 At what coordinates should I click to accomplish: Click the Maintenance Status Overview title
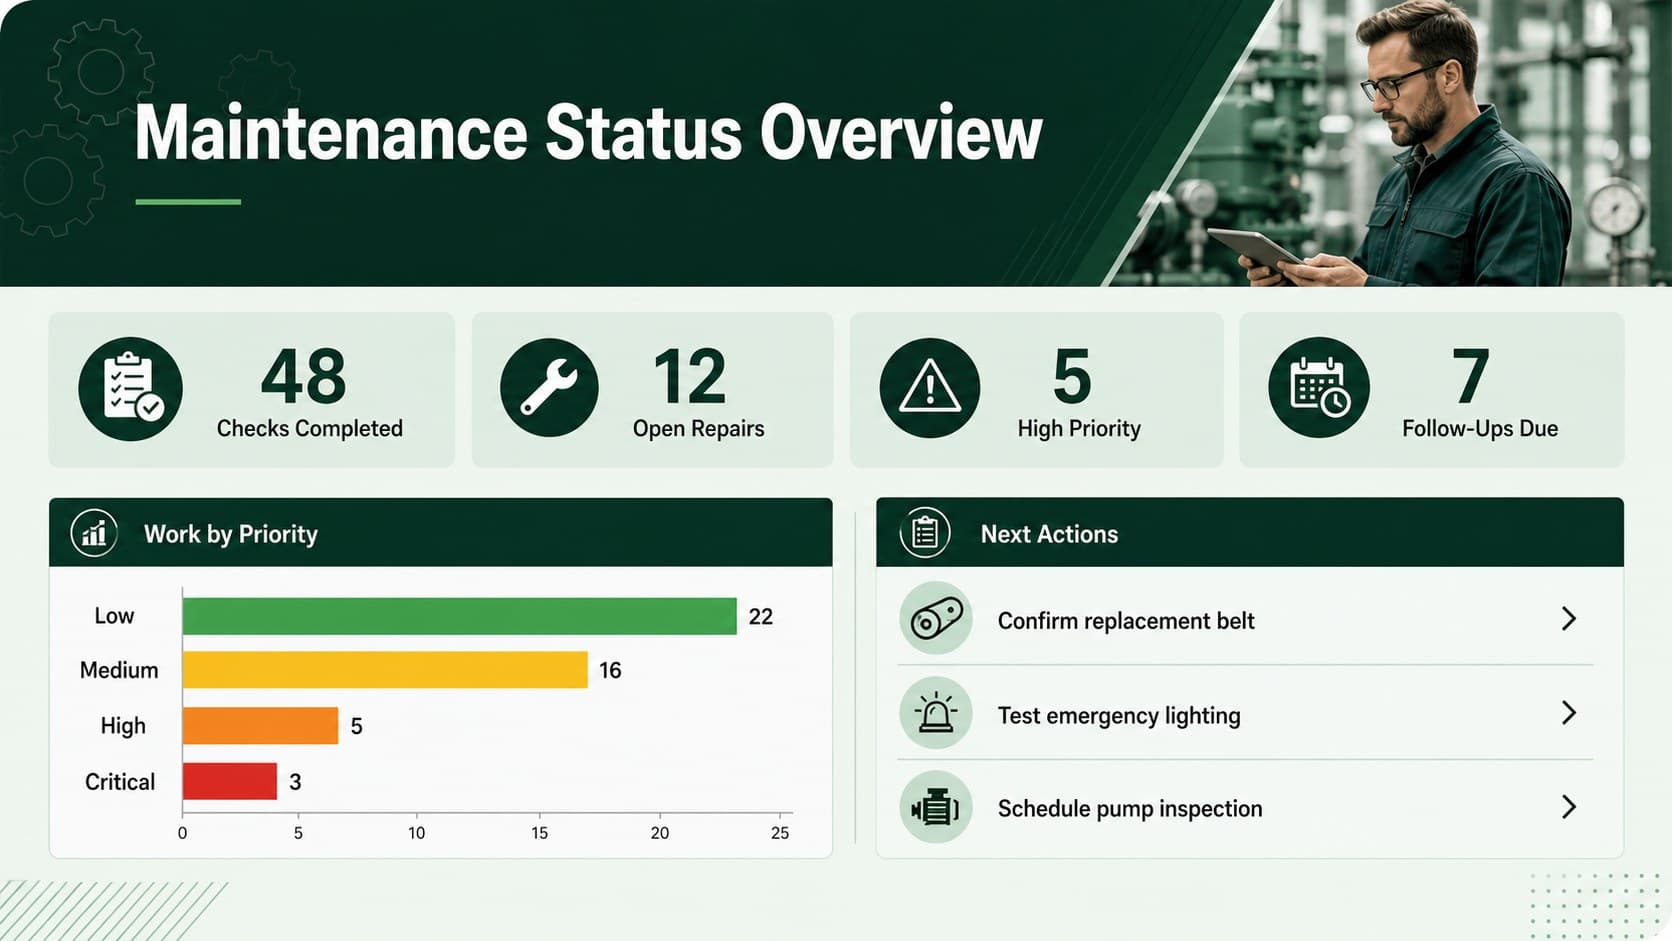pyautogui.click(x=589, y=133)
